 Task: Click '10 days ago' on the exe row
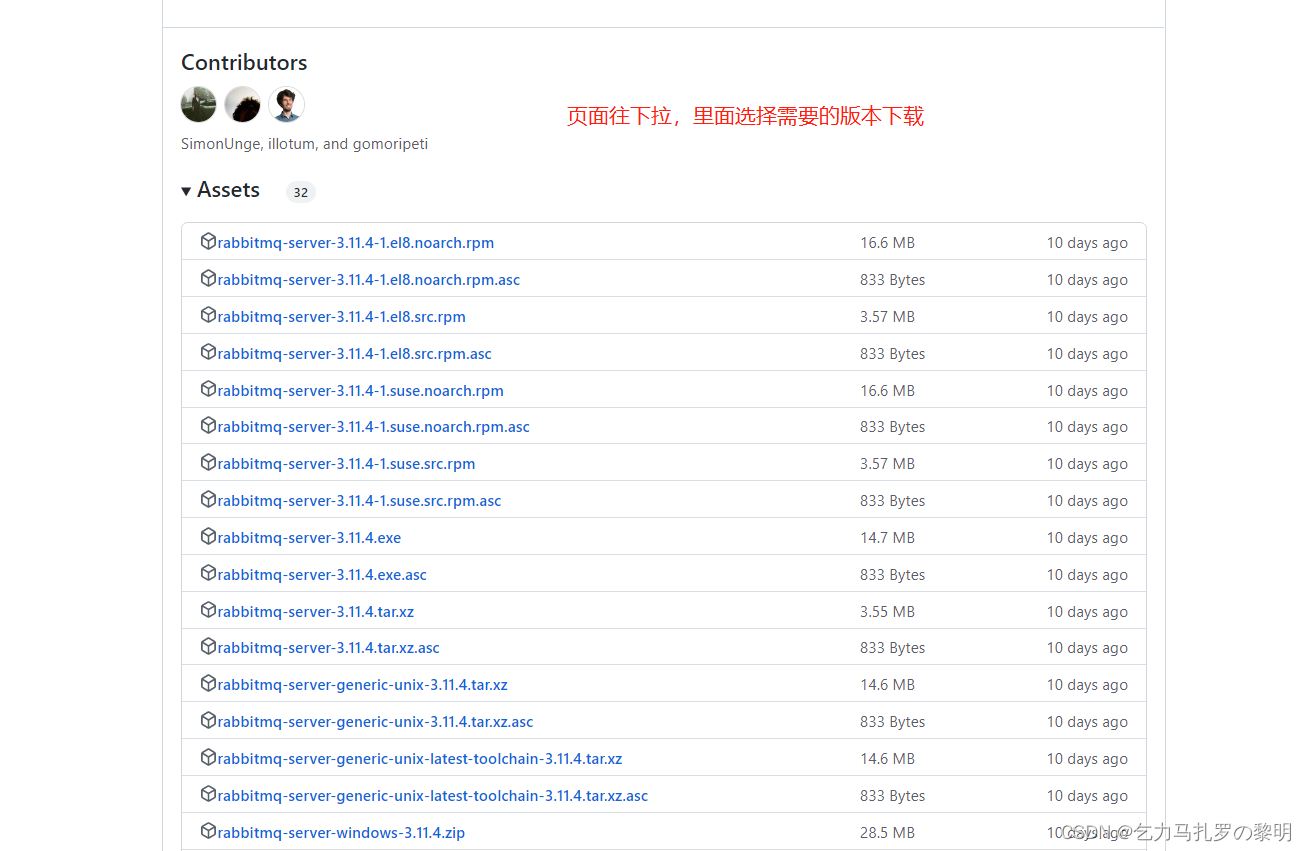(1087, 538)
